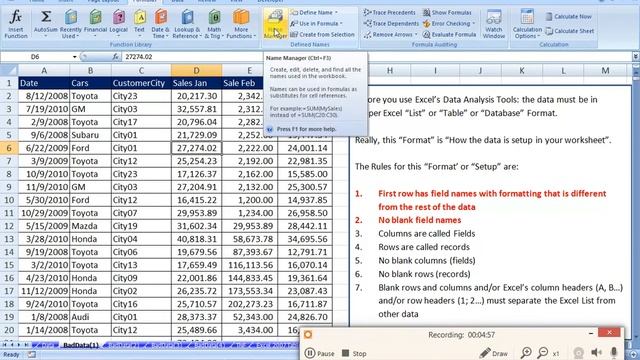Stop the screen recording
Viewport: 640px width, 360px height.
pyautogui.click(x=354, y=353)
